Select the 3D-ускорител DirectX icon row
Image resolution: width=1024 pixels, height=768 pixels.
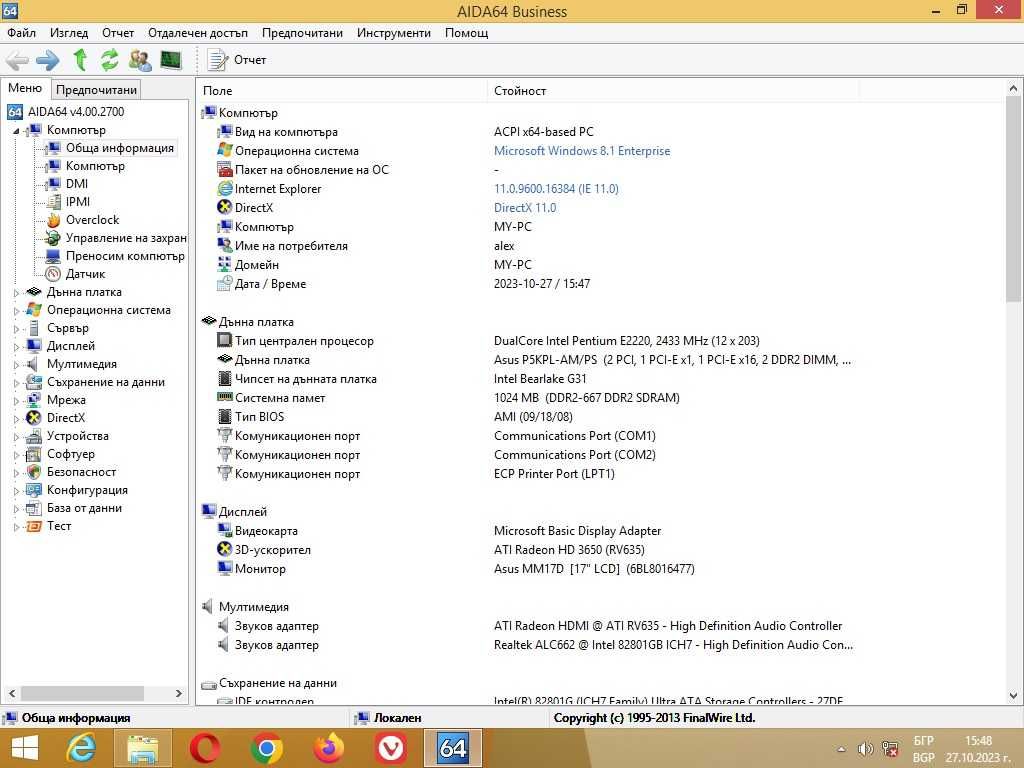225,549
